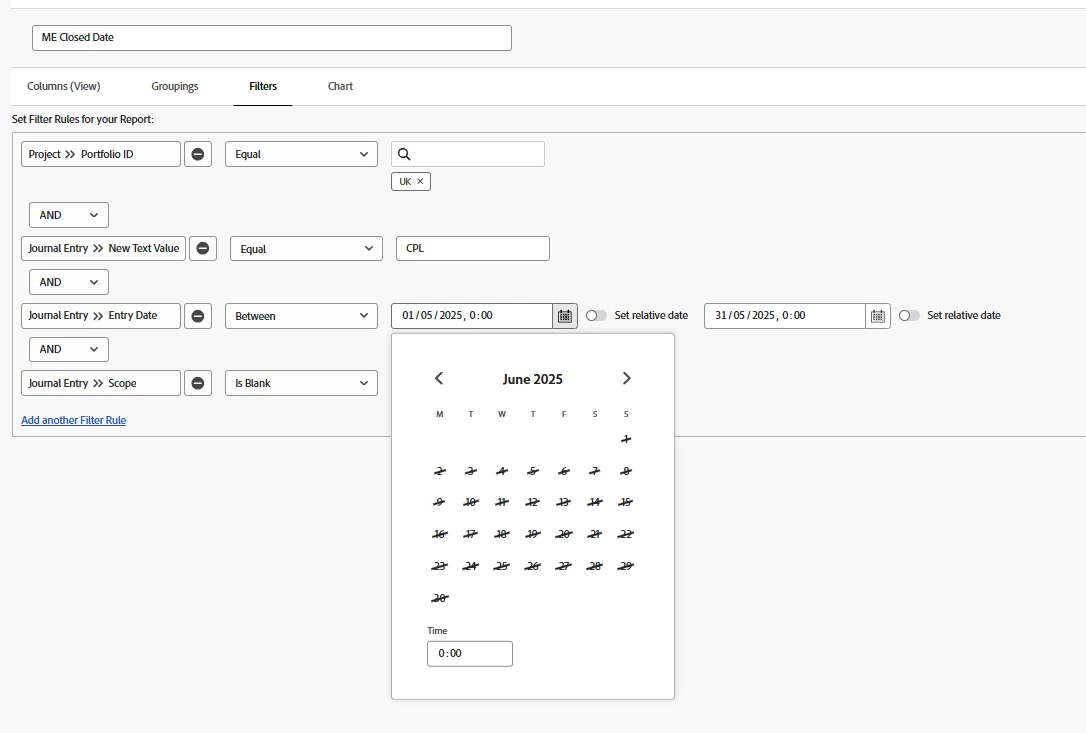Go to next month in calendar
Screen dimensions: 1086x733
tap(626, 378)
